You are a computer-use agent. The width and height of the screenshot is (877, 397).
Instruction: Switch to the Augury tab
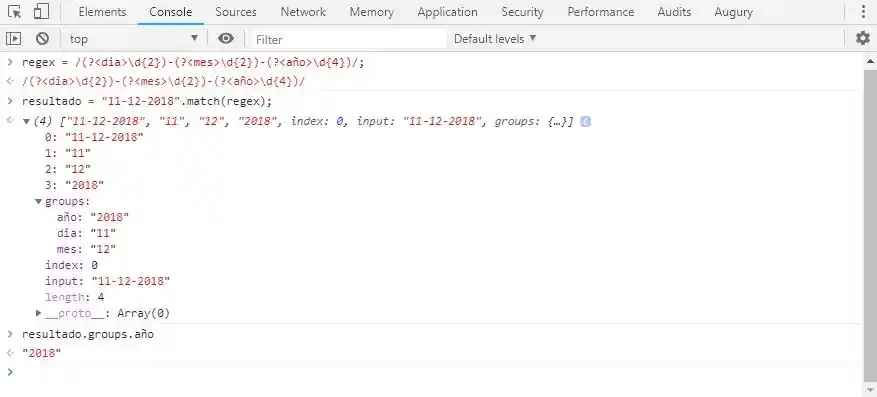point(733,12)
